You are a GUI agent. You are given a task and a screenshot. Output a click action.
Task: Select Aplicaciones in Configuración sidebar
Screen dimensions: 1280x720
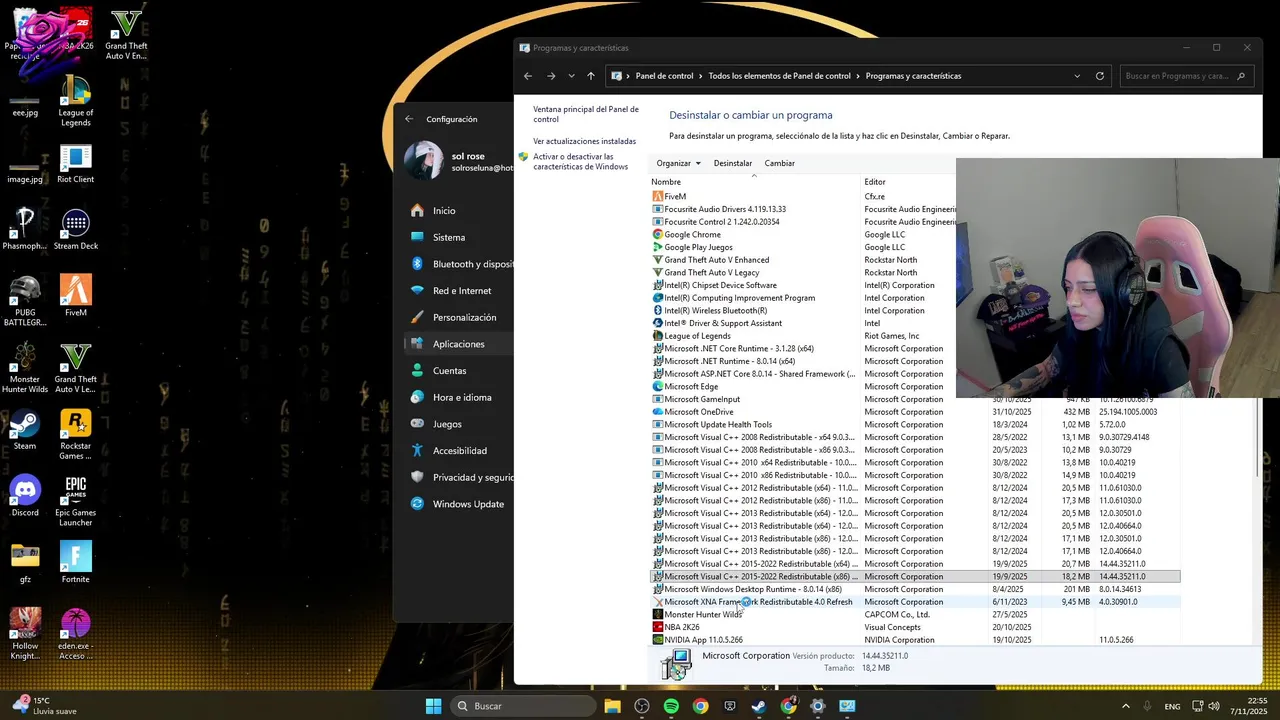(x=458, y=344)
